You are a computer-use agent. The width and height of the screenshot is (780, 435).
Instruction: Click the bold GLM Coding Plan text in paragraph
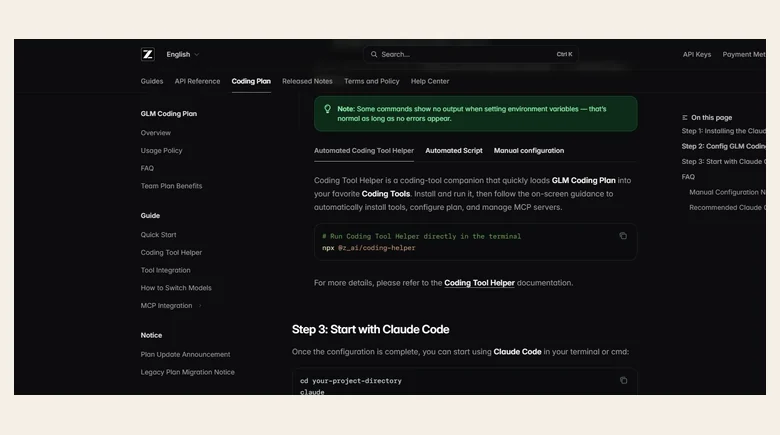(x=584, y=180)
